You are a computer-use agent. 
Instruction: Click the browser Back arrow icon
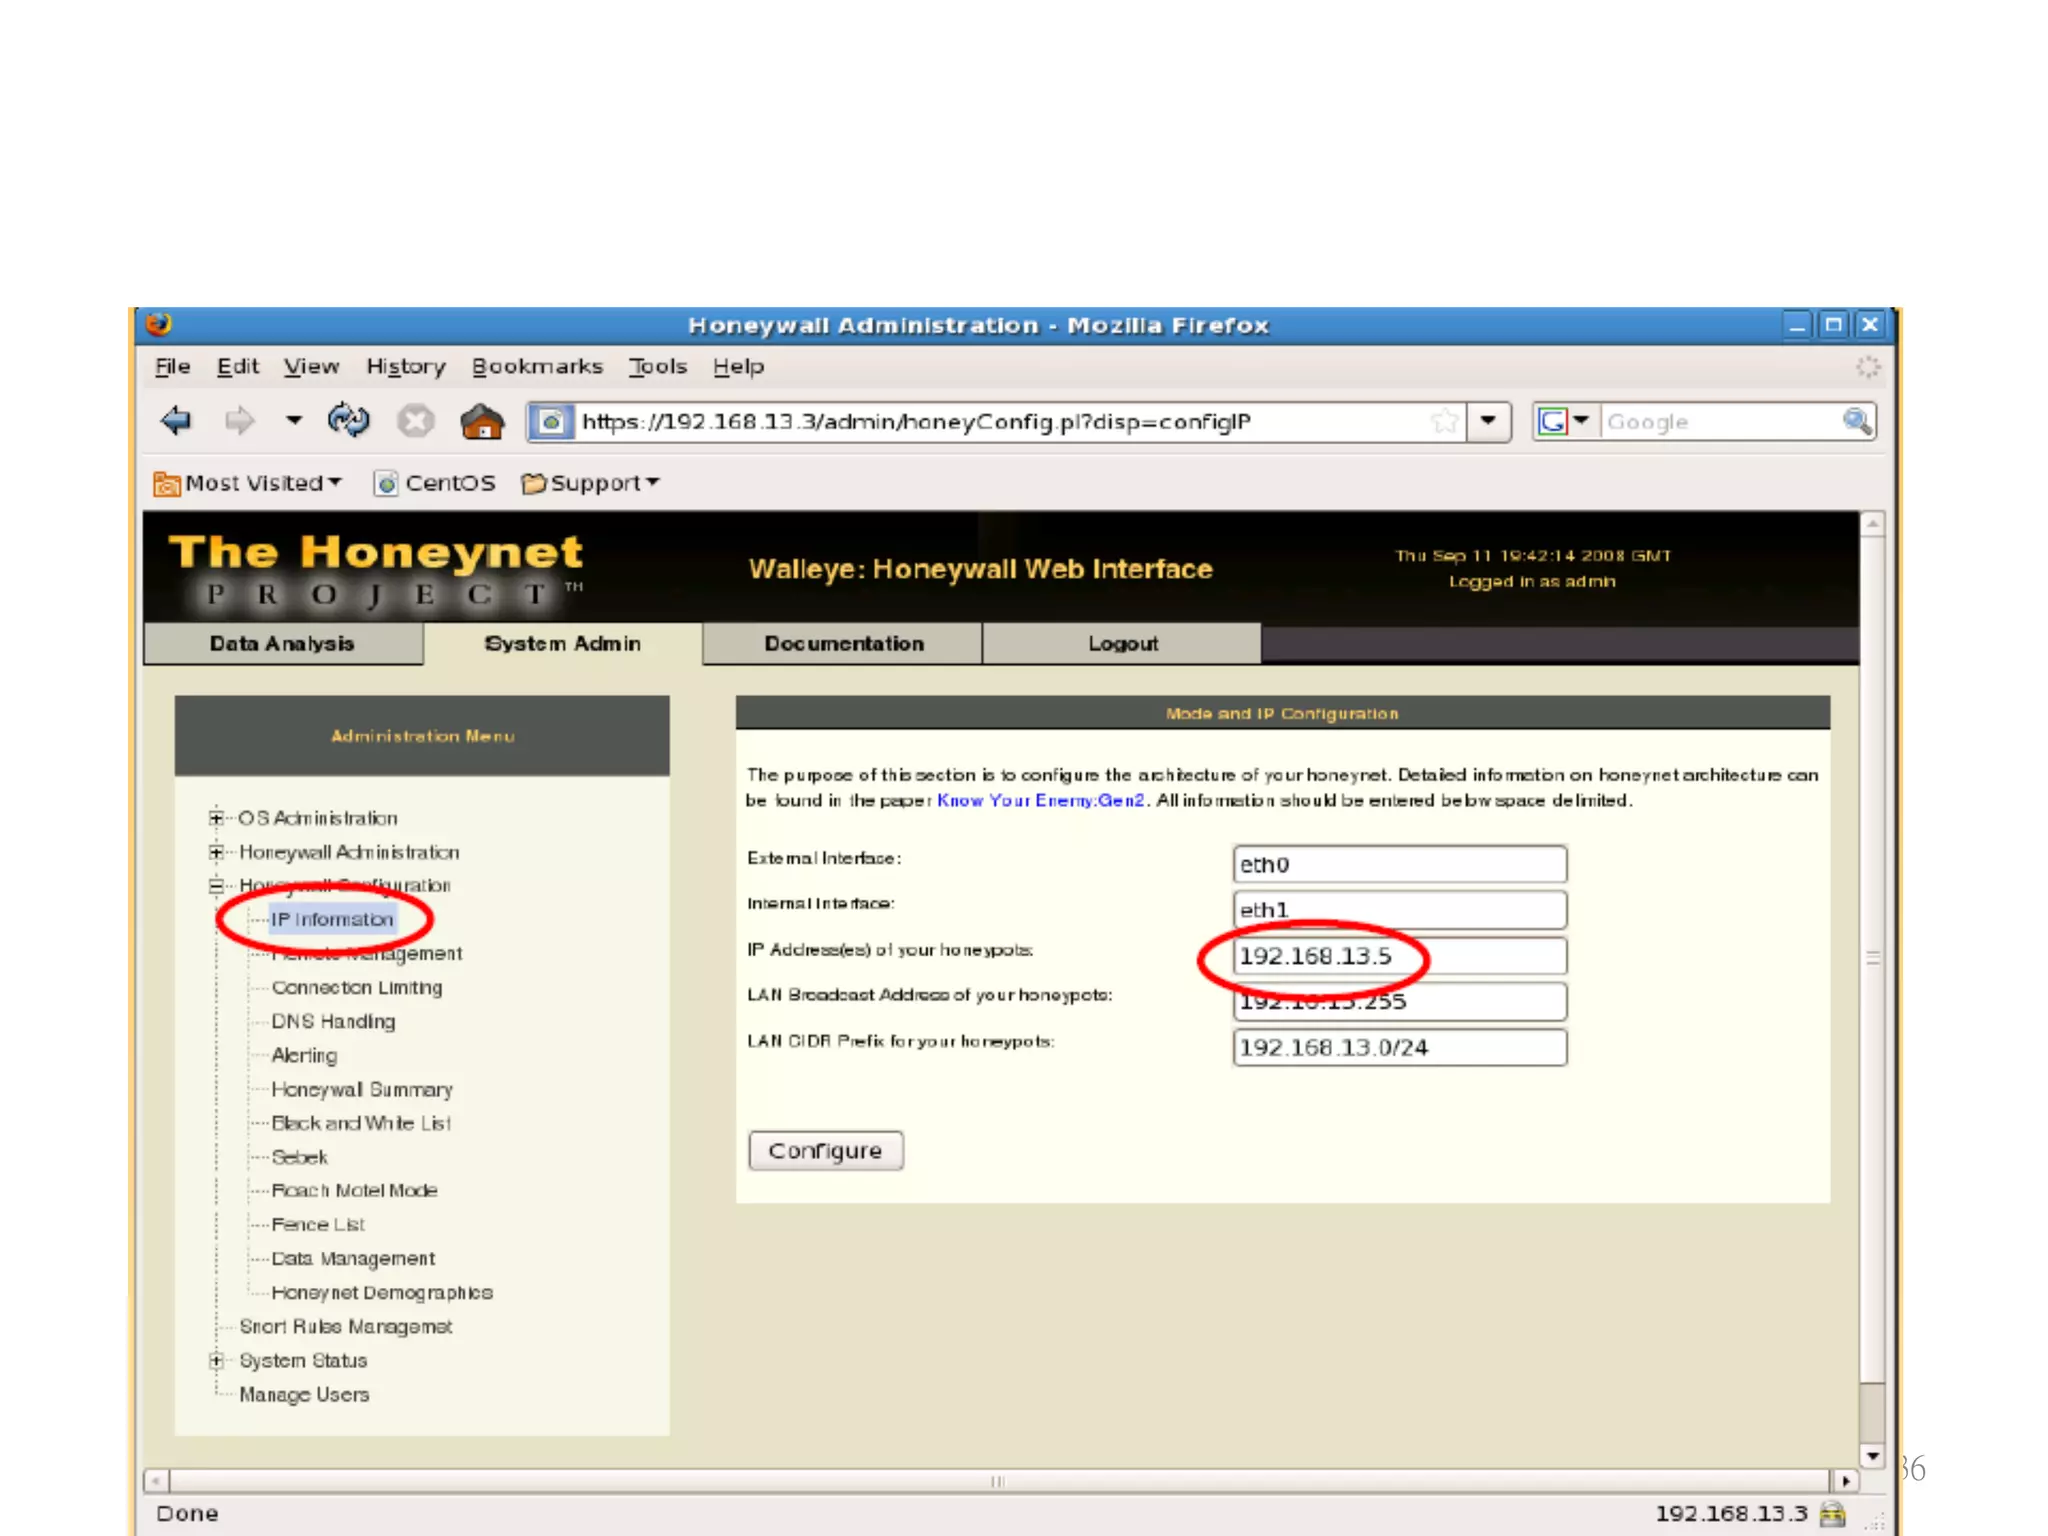click(x=176, y=421)
